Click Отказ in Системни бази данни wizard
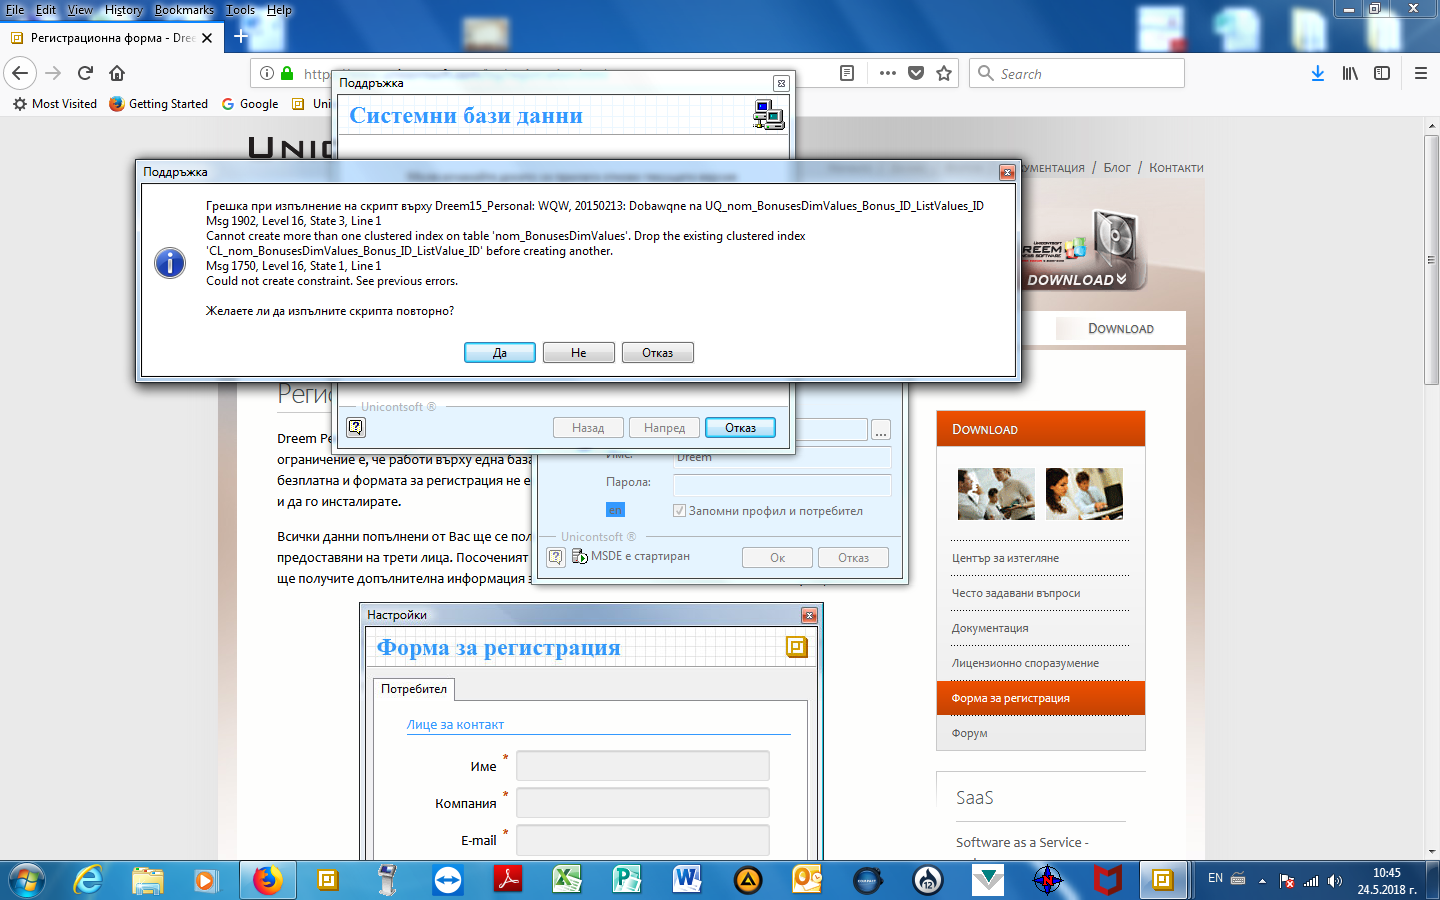This screenshot has height=900, width=1440. point(740,428)
